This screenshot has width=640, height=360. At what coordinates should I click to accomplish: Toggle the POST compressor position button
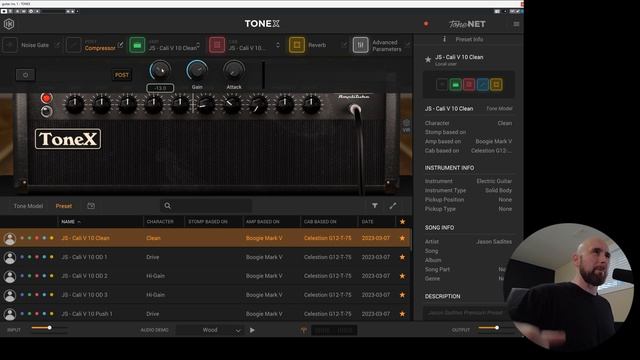122,75
